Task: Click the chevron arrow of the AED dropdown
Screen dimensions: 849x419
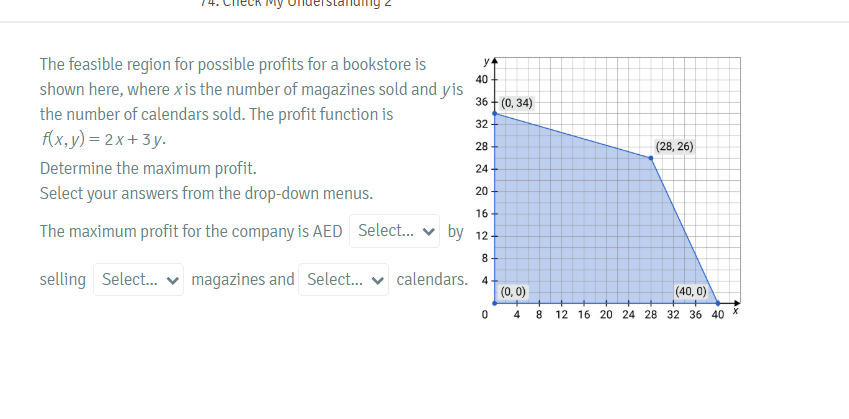Action: [x=429, y=232]
